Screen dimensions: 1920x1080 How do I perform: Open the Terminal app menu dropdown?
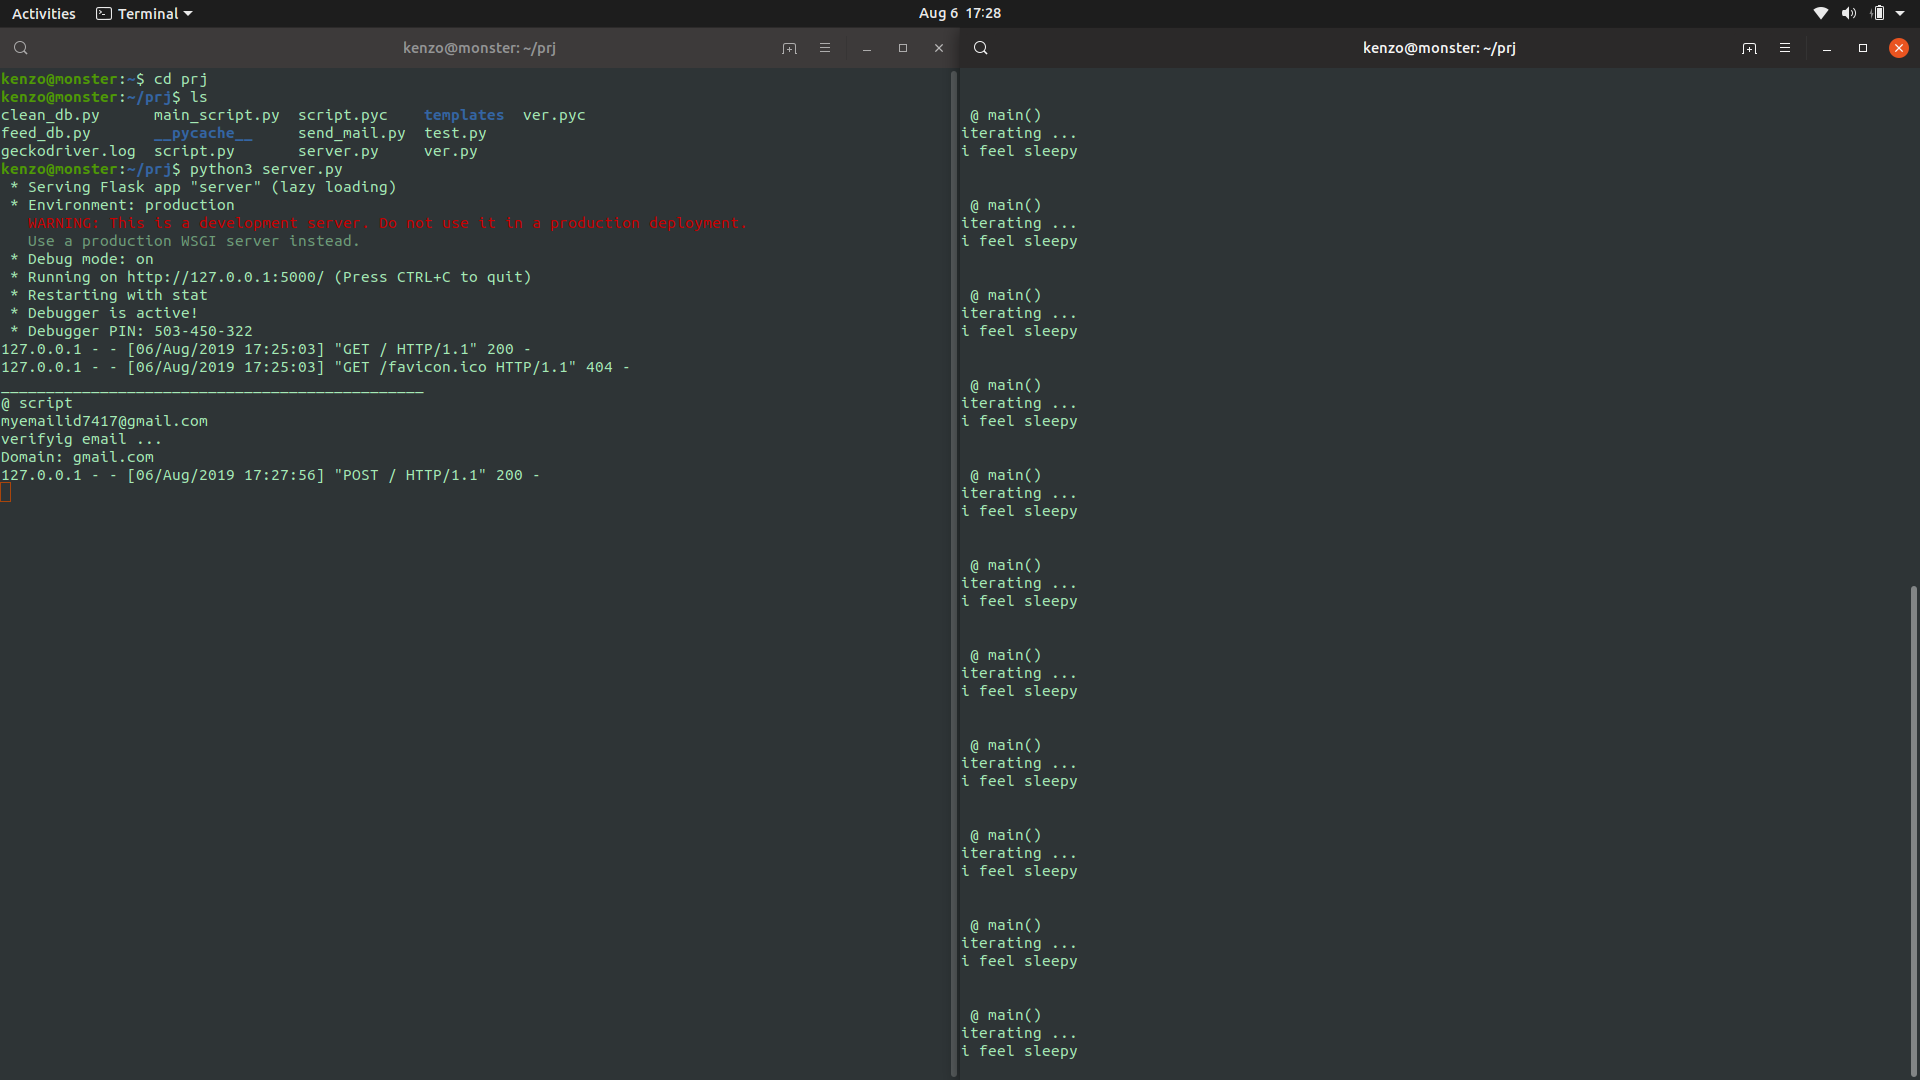[x=144, y=13]
